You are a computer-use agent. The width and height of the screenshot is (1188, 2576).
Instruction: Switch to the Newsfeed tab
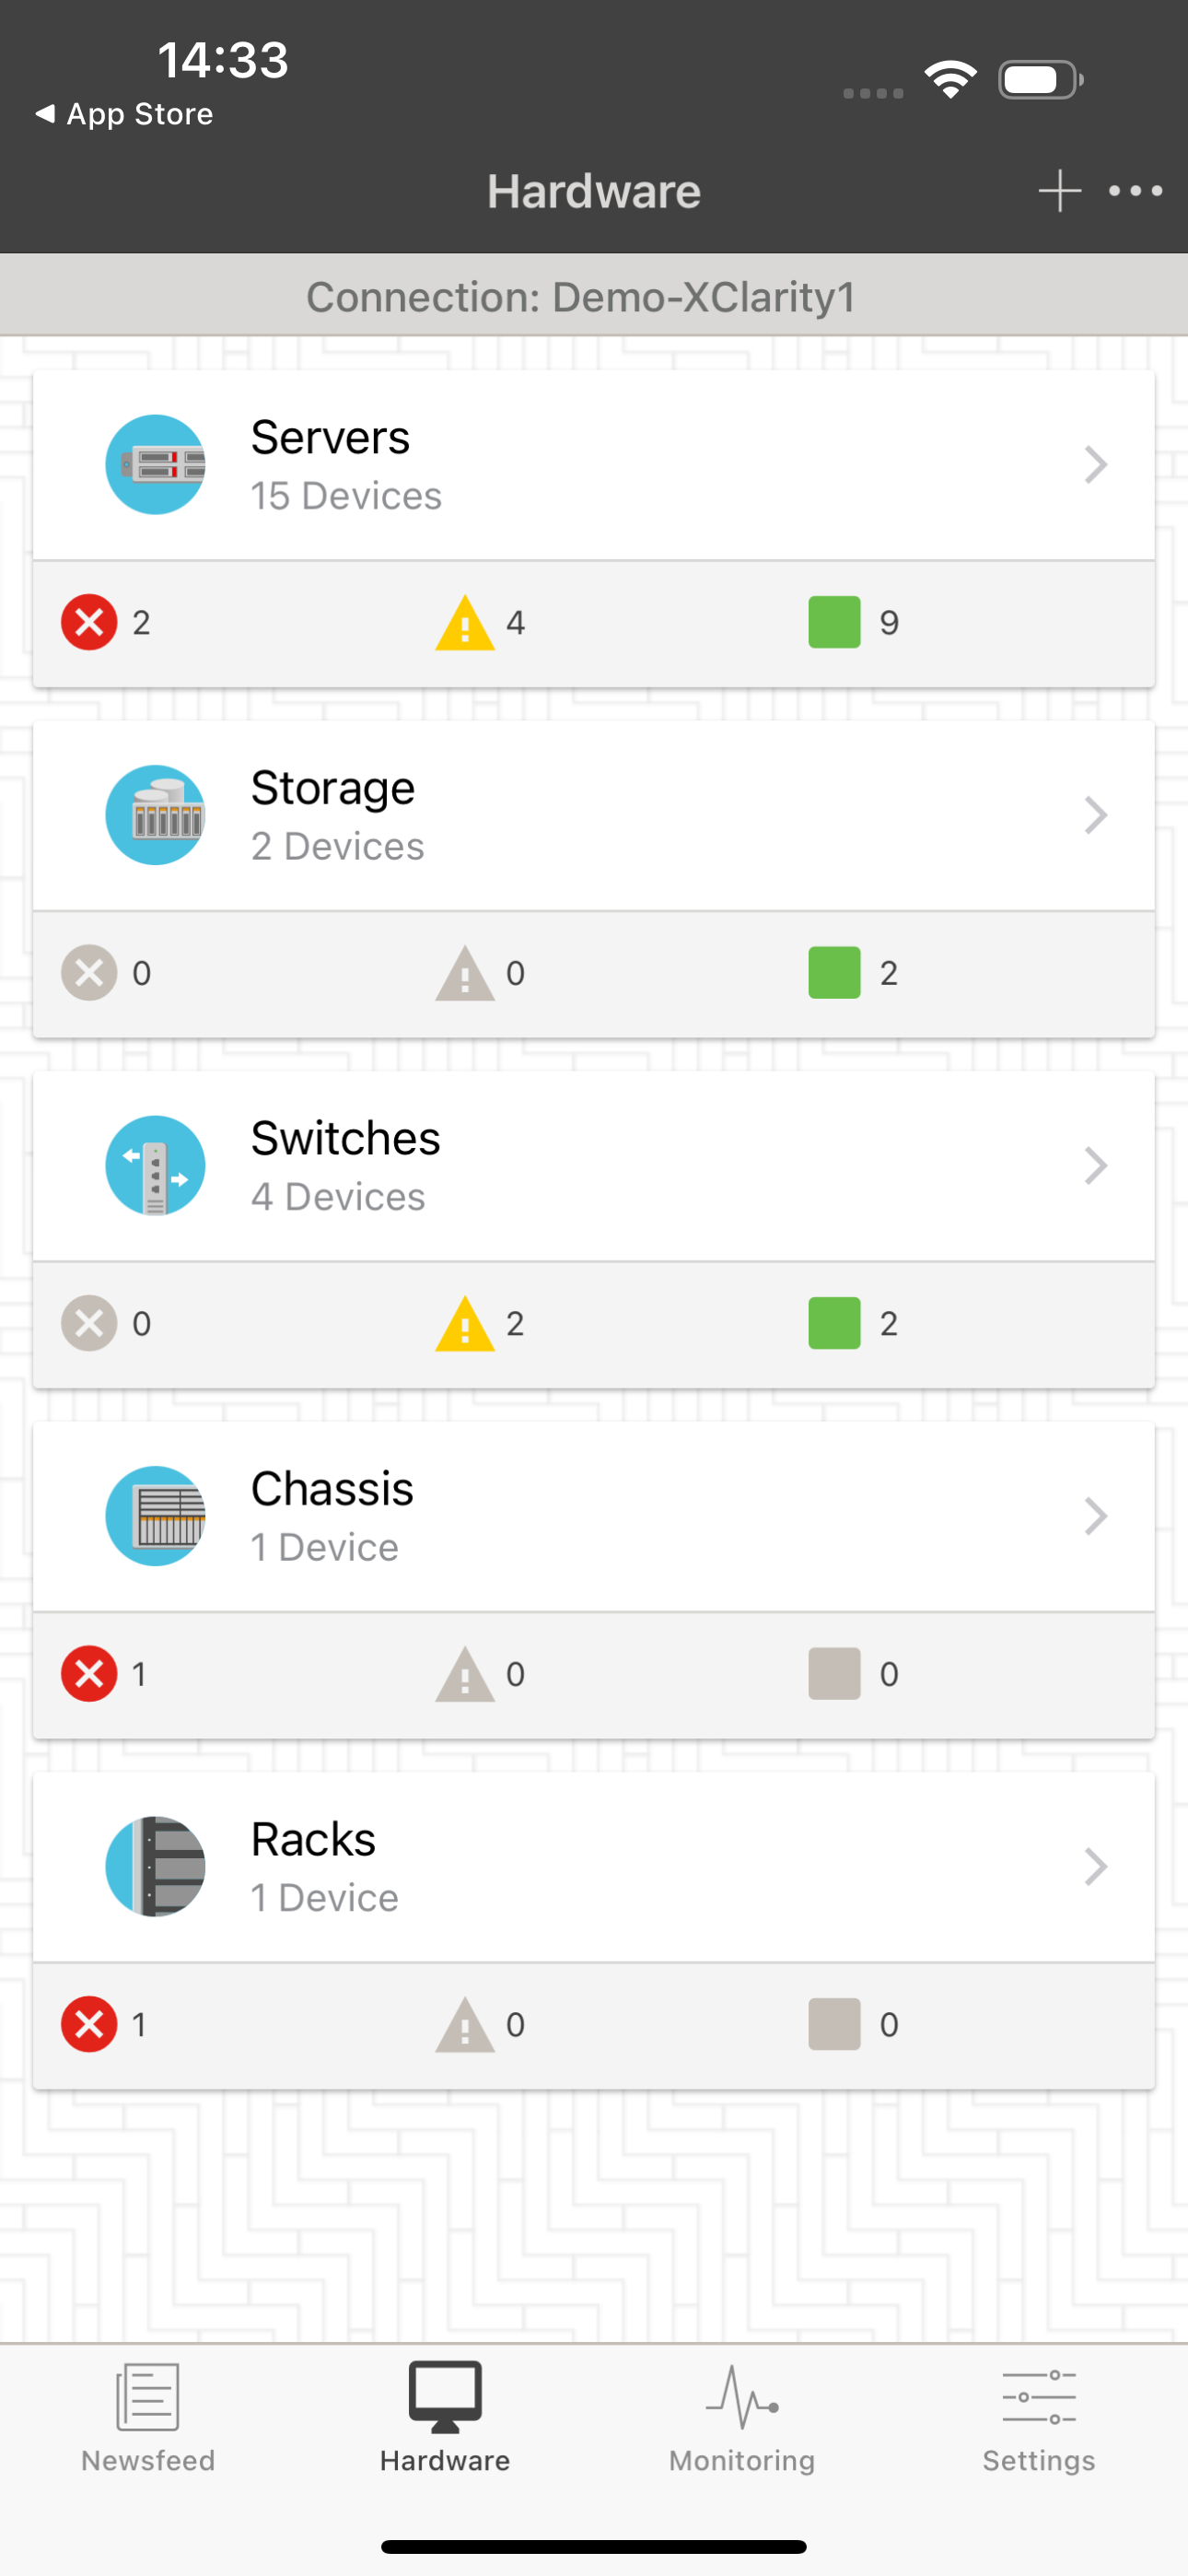pyautogui.click(x=148, y=2417)
